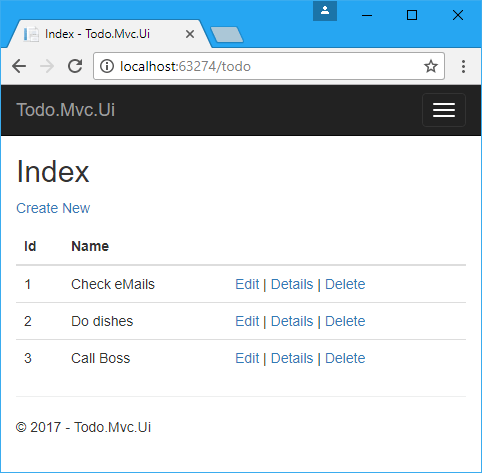
Task: Click Id cell '1' in first row
Action: (28, 284)
